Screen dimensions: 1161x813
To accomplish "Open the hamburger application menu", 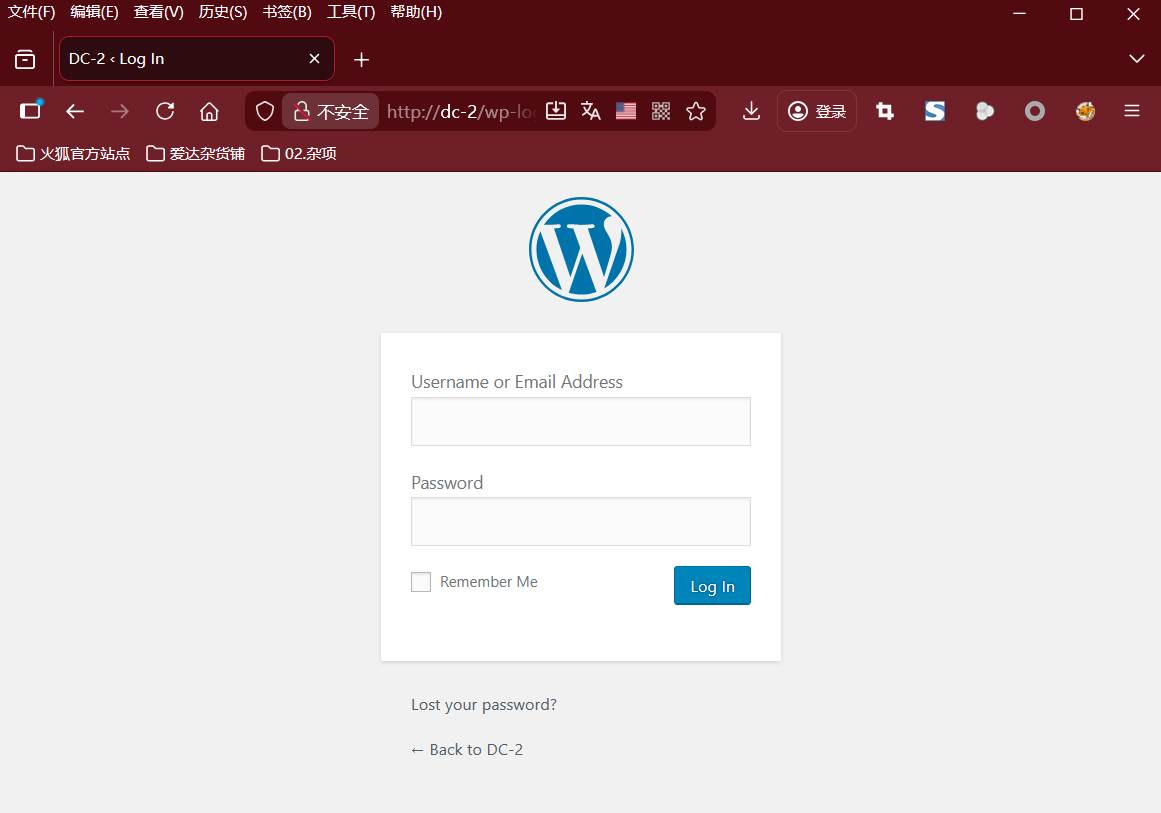I will [x=1131, y=111].
